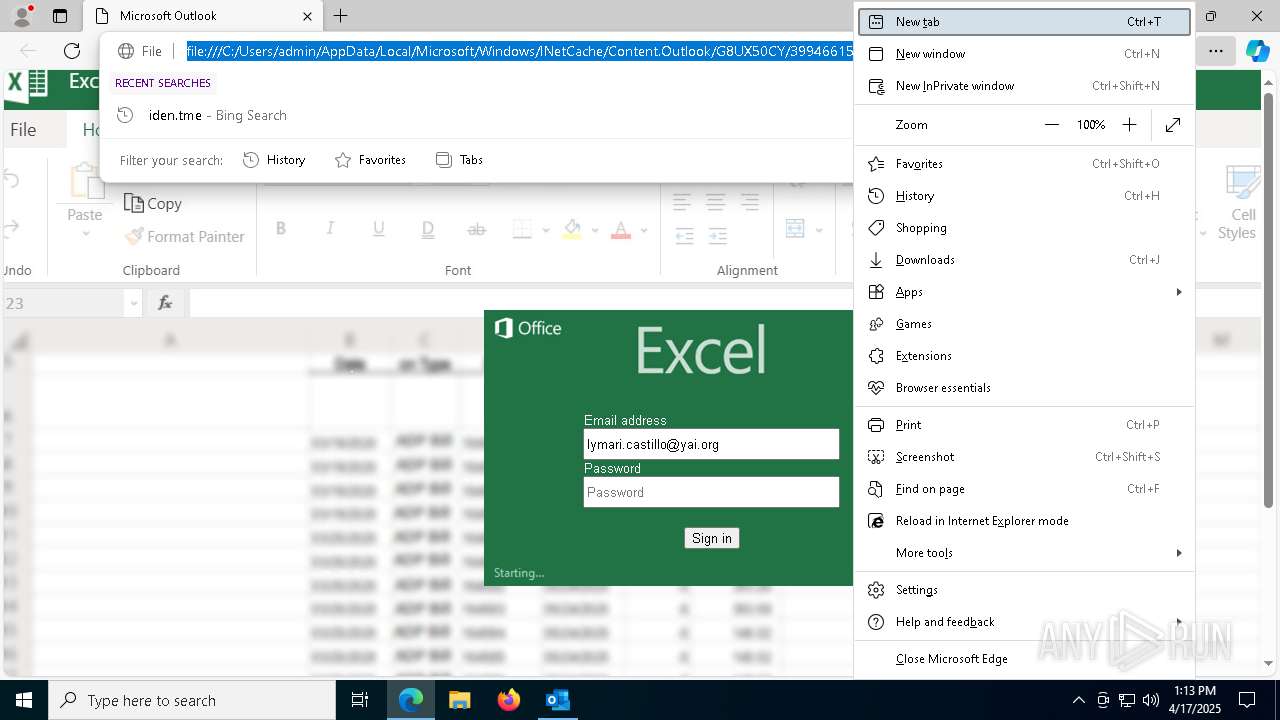Expand Apps submenu

coord(1025,292)
